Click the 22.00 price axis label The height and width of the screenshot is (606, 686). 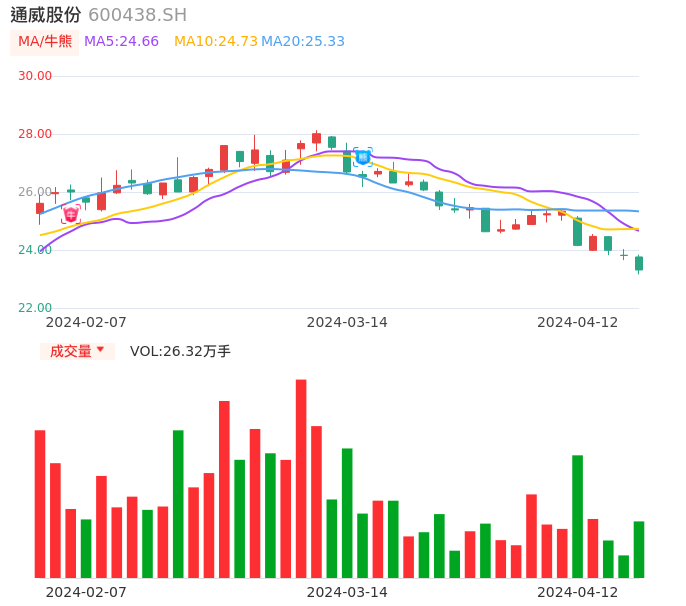pos(35,308)
